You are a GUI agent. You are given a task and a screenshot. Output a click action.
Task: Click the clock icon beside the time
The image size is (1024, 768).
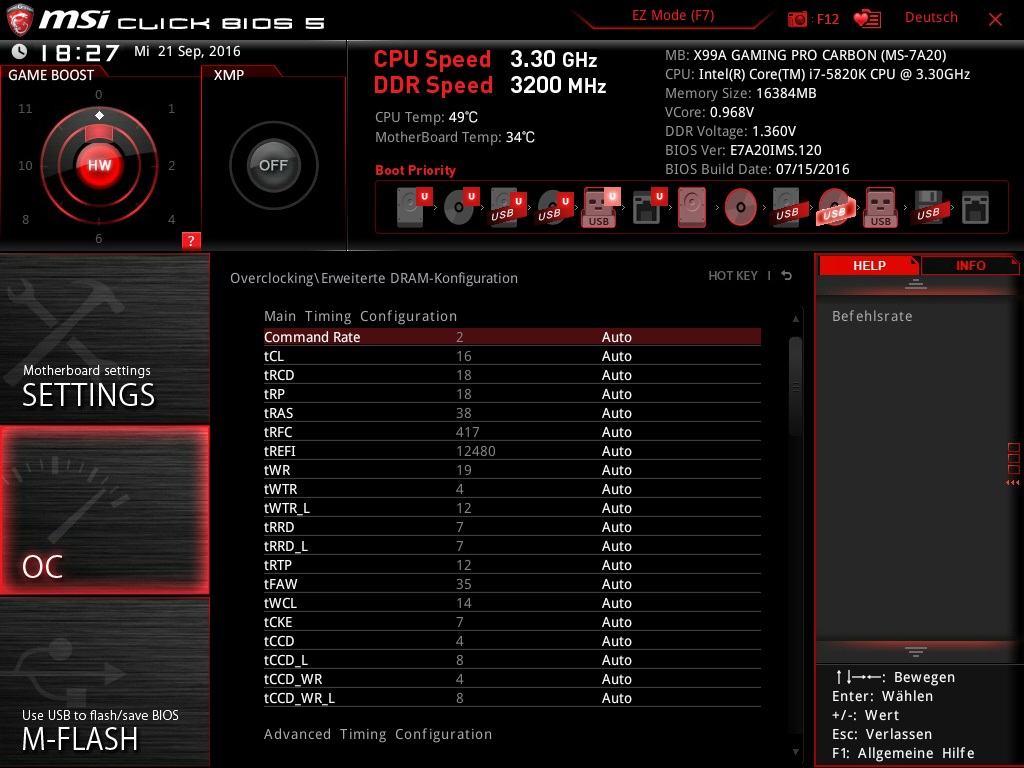pyautogui.click(x=20, y=51)
